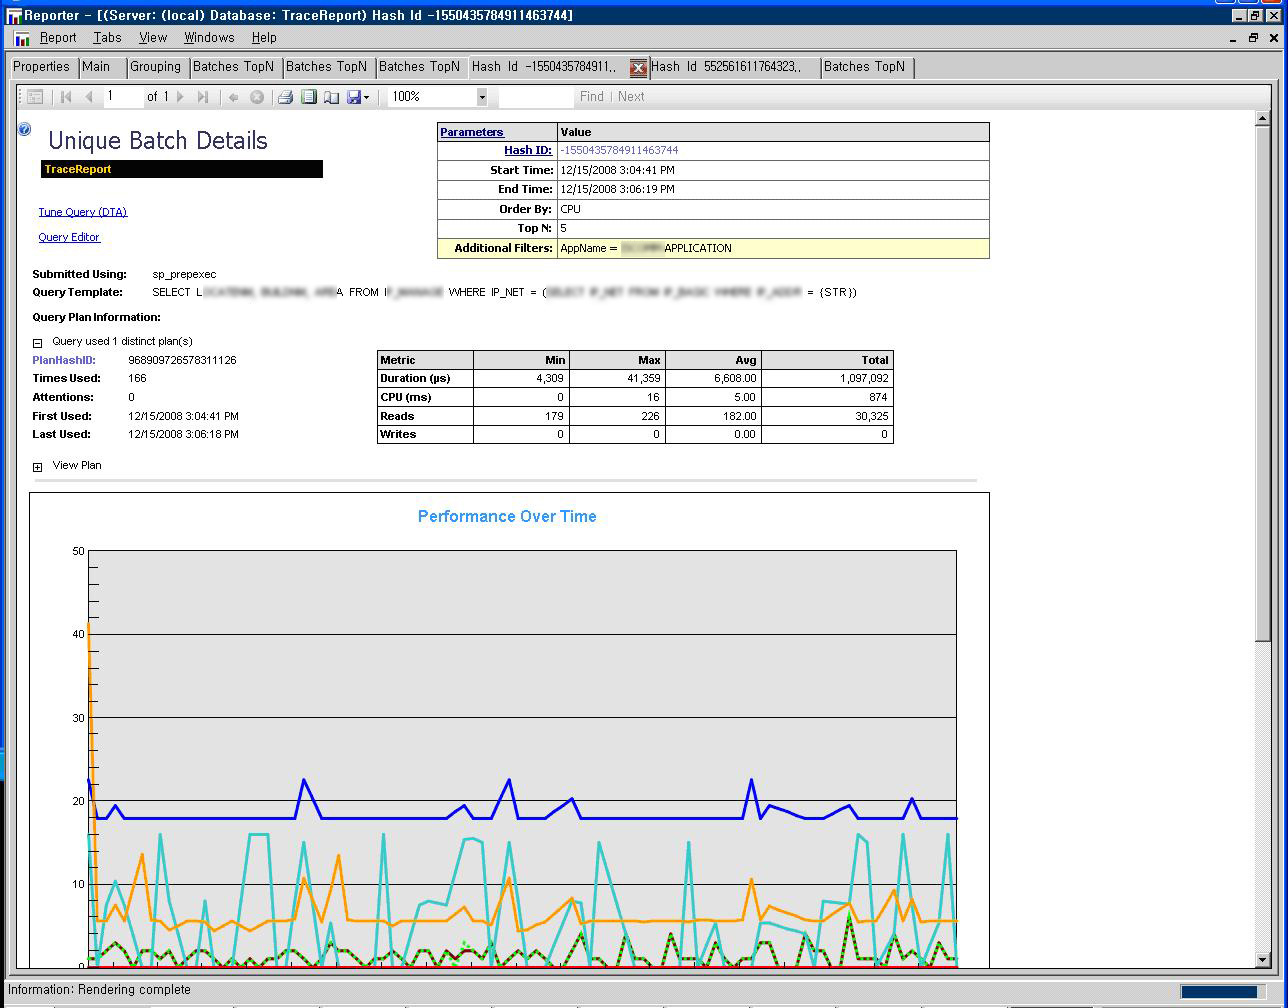
Task: Click the Reporter title bar icon
Action: (x=14, y=15)
